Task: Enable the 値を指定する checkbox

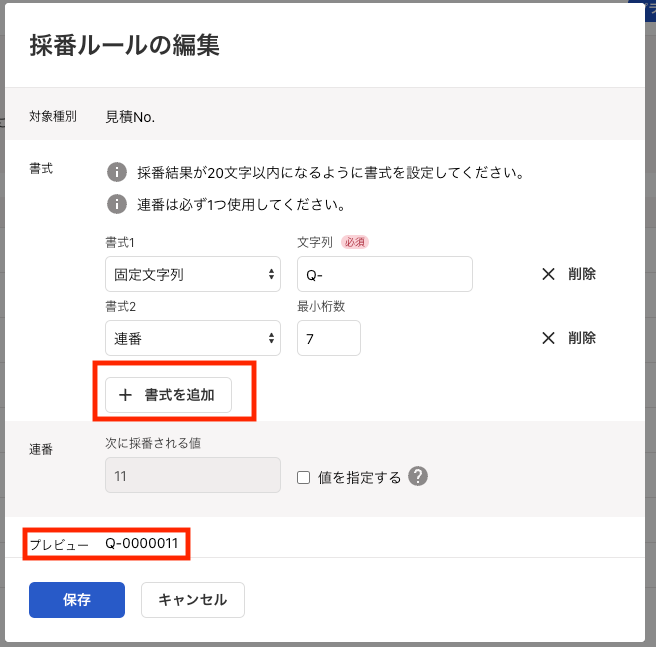Action: (303, 478)
